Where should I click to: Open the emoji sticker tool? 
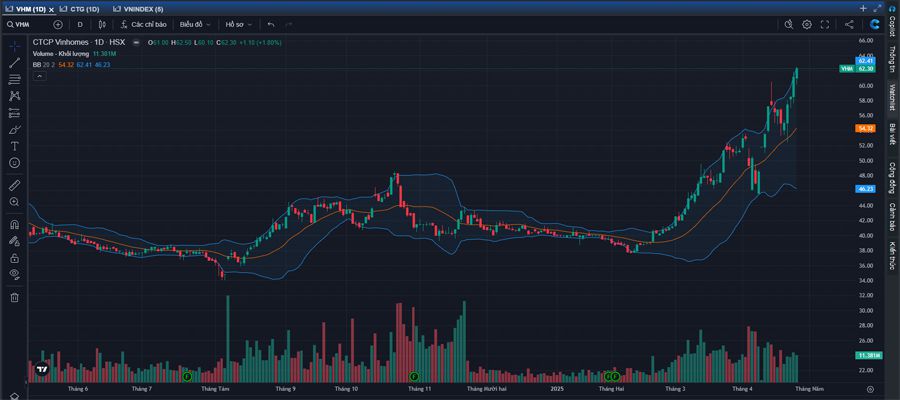[15, 162]
